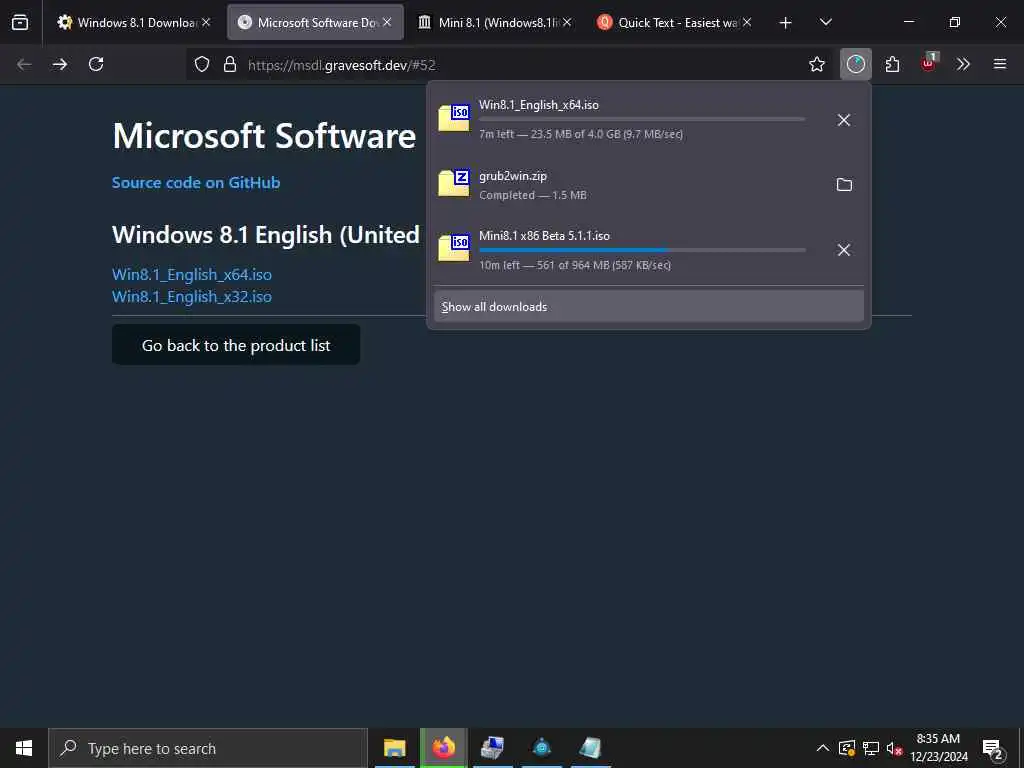This screenshot has width=1024, height=768.
Task: Cancel the Win8.1_English_x64.iso download
Action: click(844, 120)
